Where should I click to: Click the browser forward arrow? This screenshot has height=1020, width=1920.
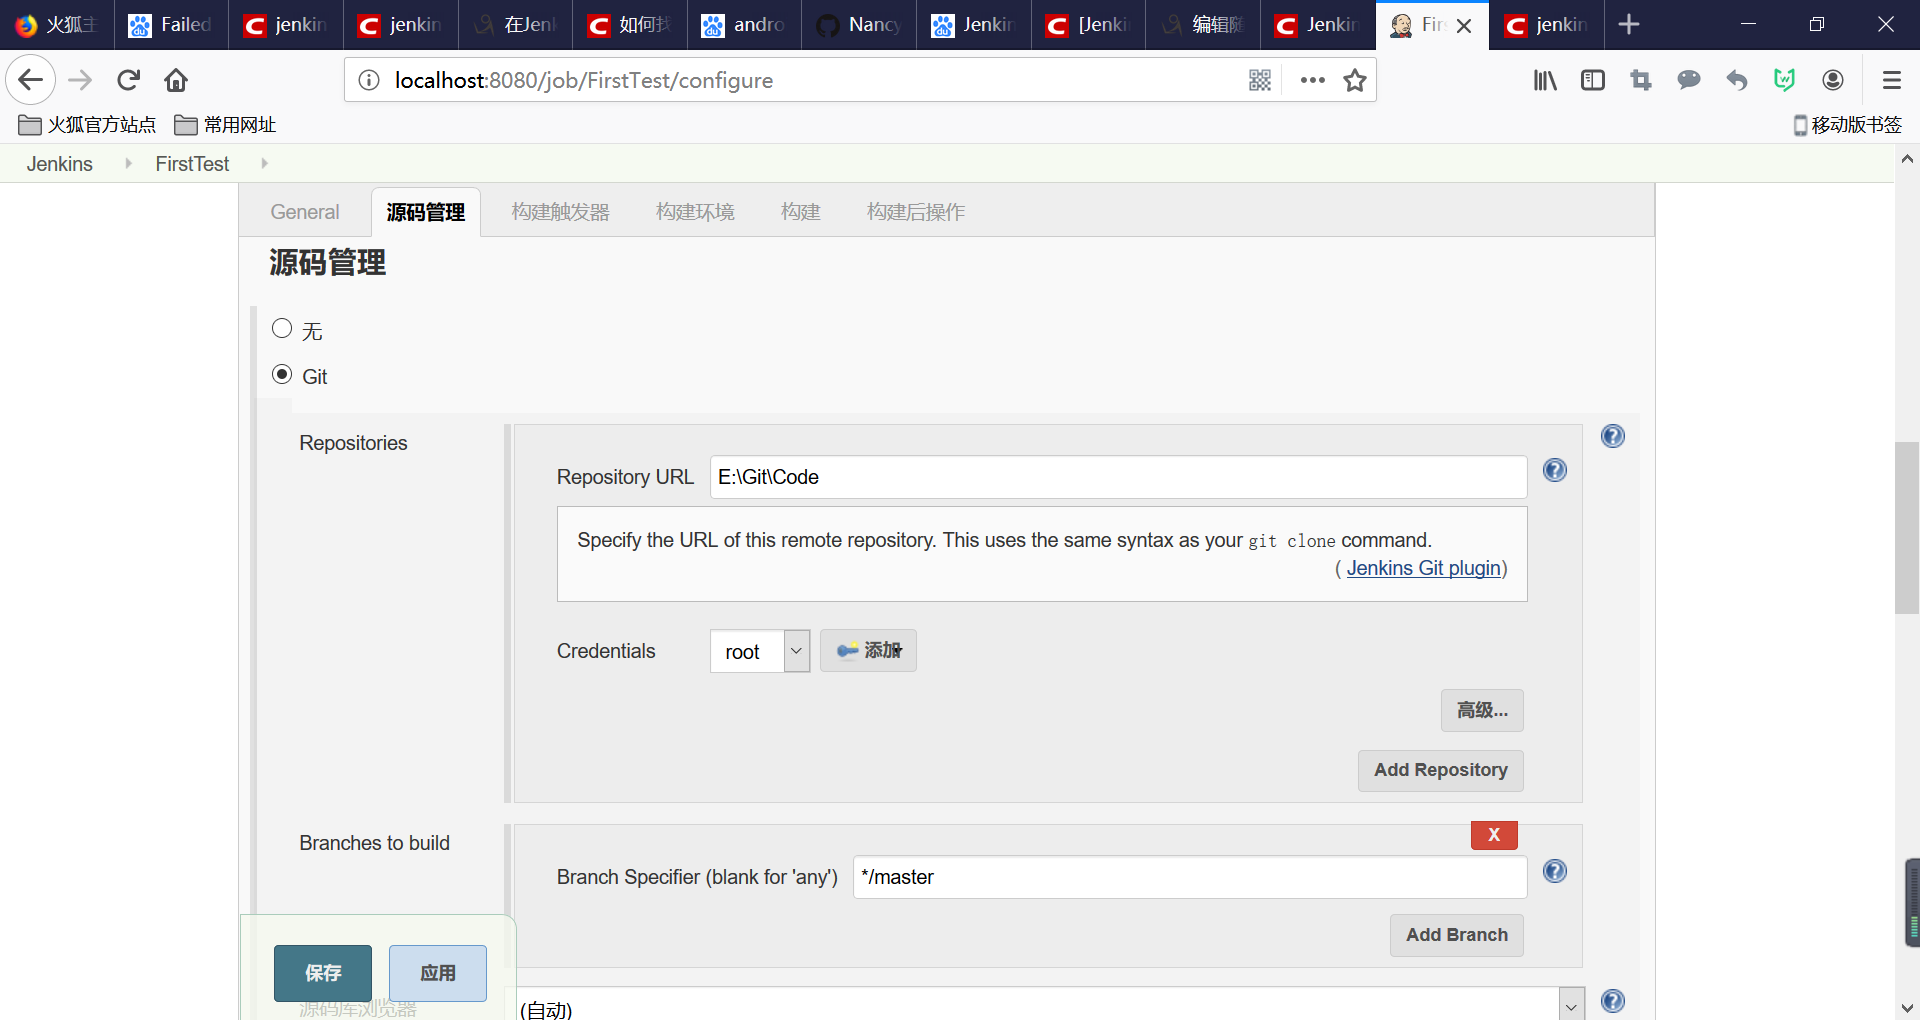(80, 80)
